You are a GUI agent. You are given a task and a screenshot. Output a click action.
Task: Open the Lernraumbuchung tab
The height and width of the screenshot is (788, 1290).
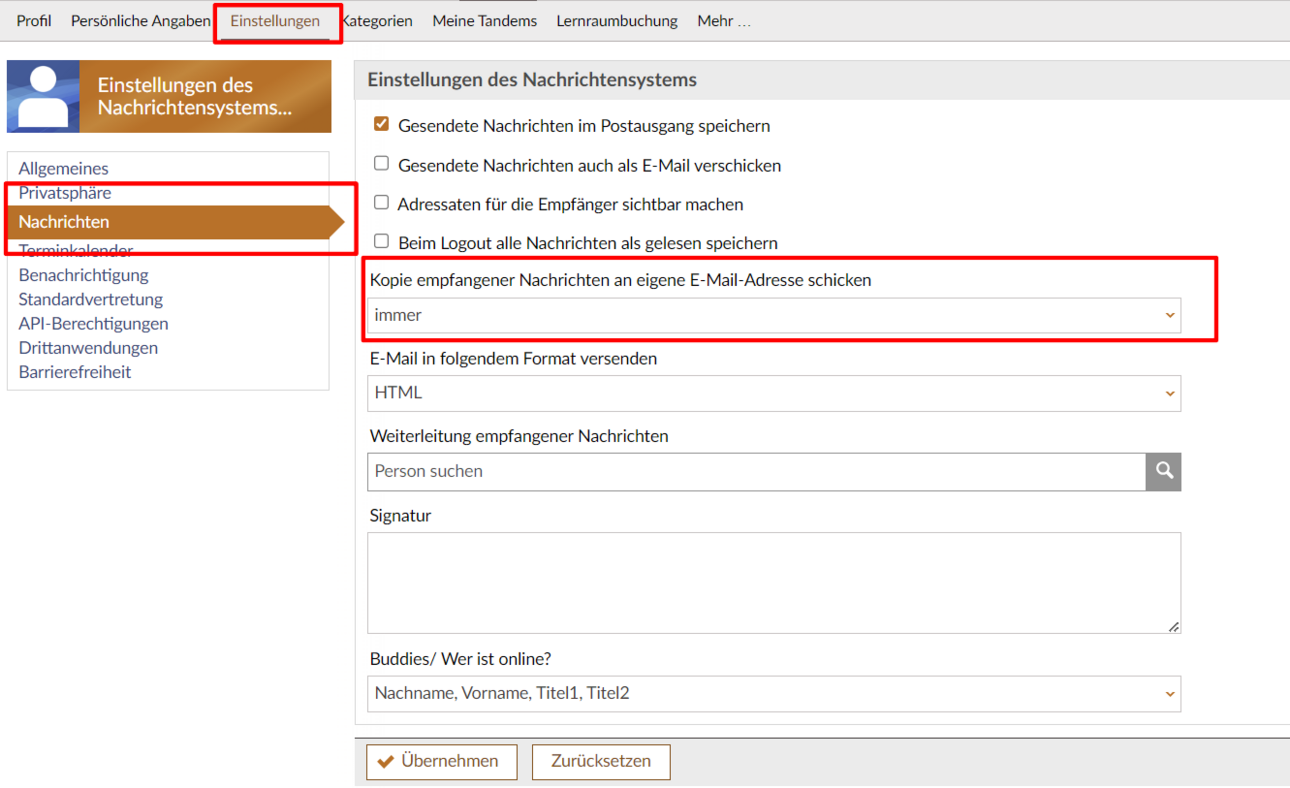(x=617, y=20)
